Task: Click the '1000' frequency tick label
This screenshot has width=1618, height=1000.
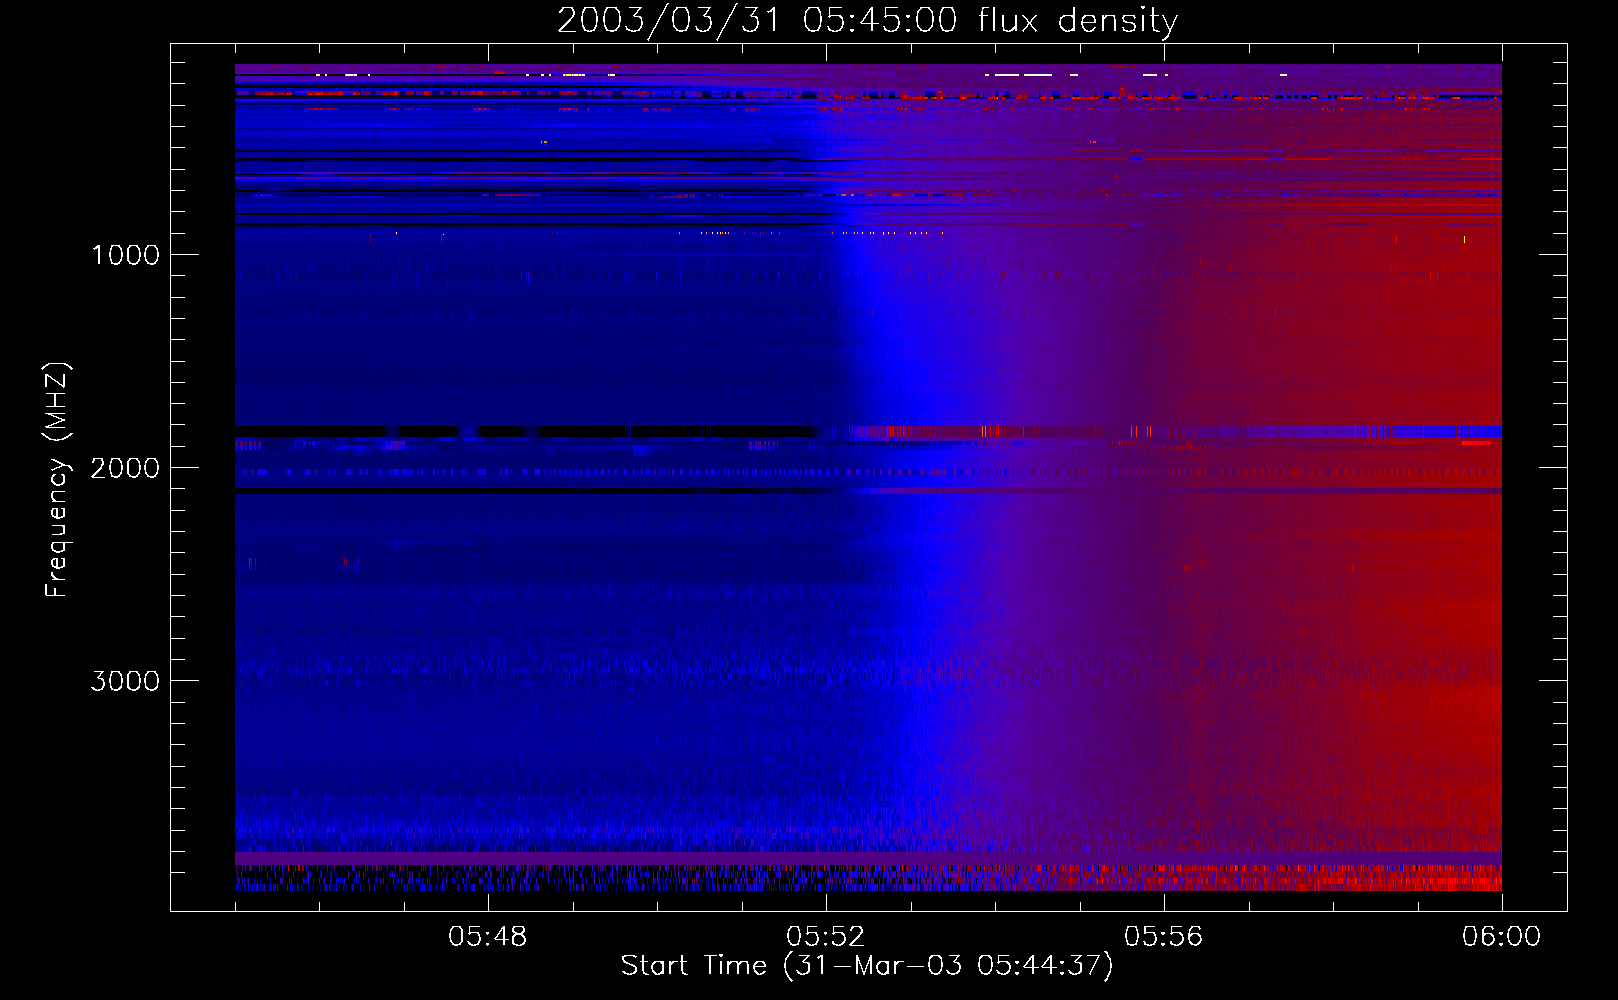Action: (126, 255)
